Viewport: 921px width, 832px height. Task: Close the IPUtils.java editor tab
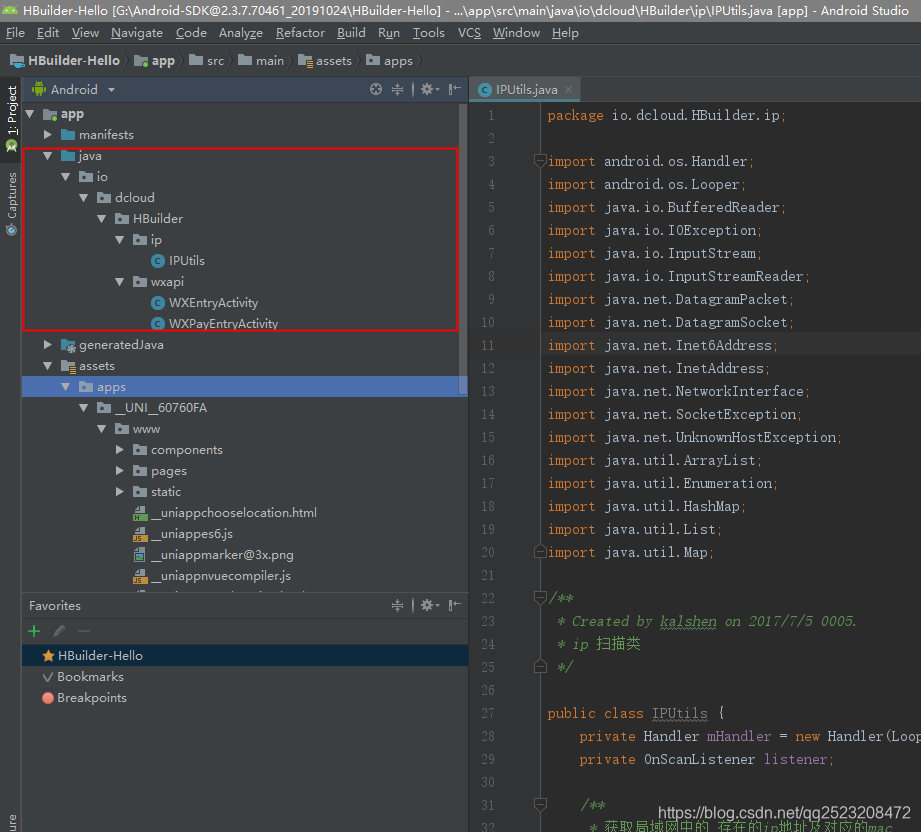coord(568,89)
